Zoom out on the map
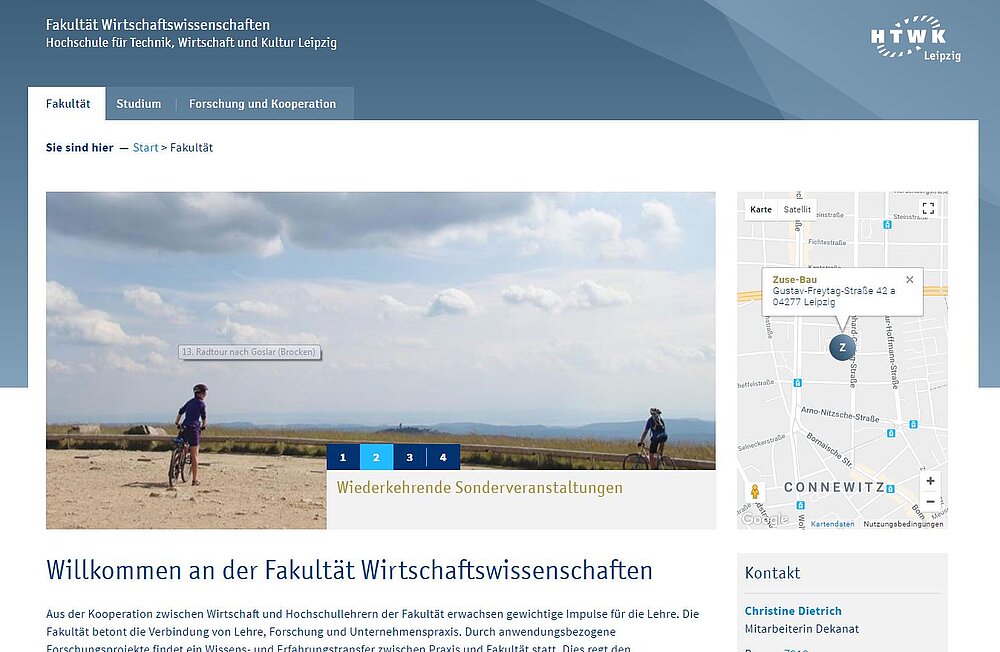This screenshot has width=1000, height=652. [x=930, y=502]
